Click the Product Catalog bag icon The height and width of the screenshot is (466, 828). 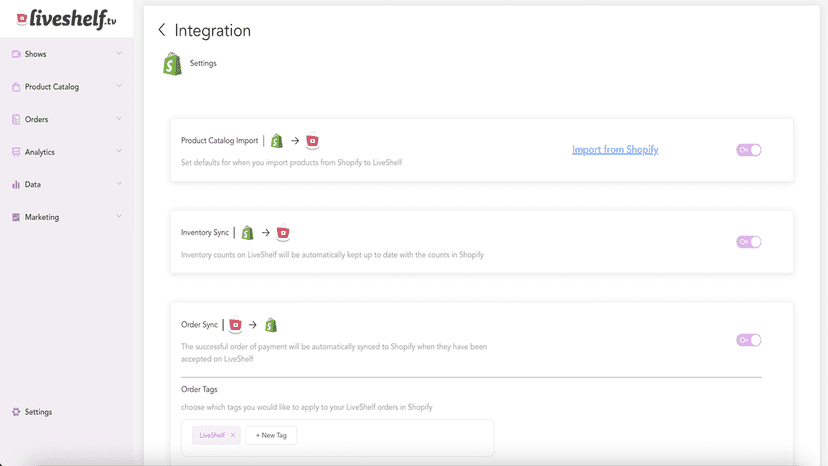coord(16,87)
